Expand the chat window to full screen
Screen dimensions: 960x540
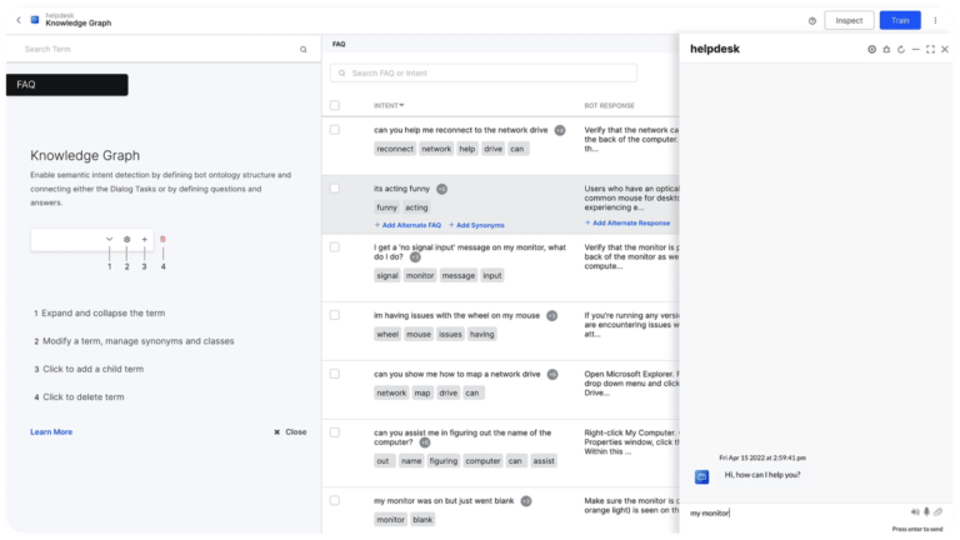coord(931,49)
